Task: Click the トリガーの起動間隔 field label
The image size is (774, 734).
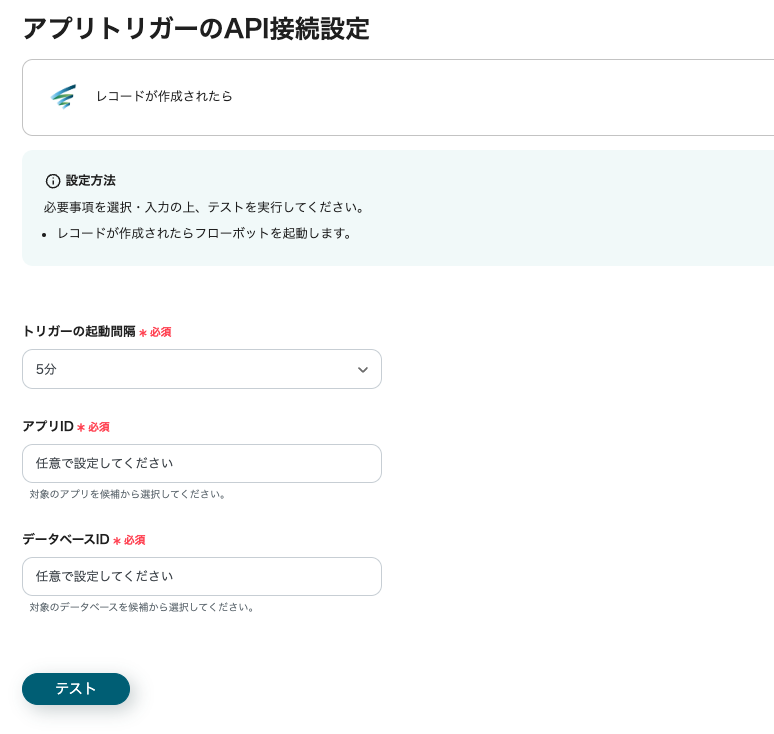Action: point(78,331)
